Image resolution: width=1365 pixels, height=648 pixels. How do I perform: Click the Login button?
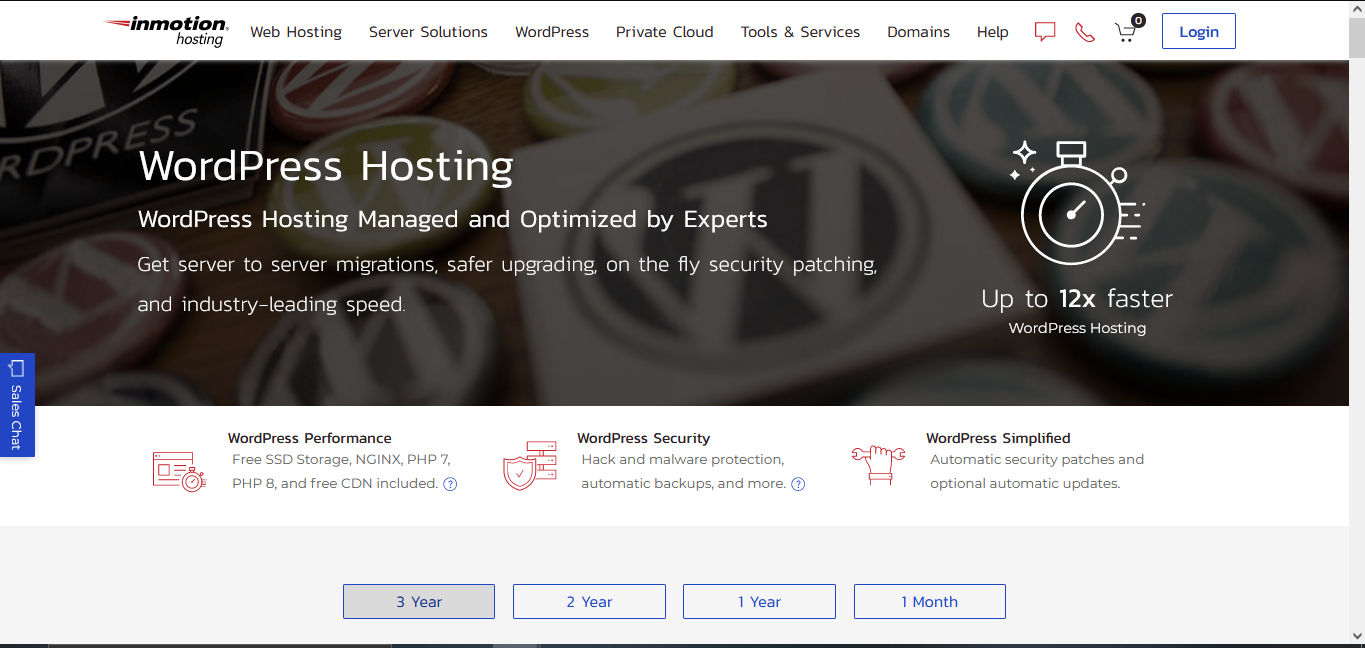coord(1198,31)
